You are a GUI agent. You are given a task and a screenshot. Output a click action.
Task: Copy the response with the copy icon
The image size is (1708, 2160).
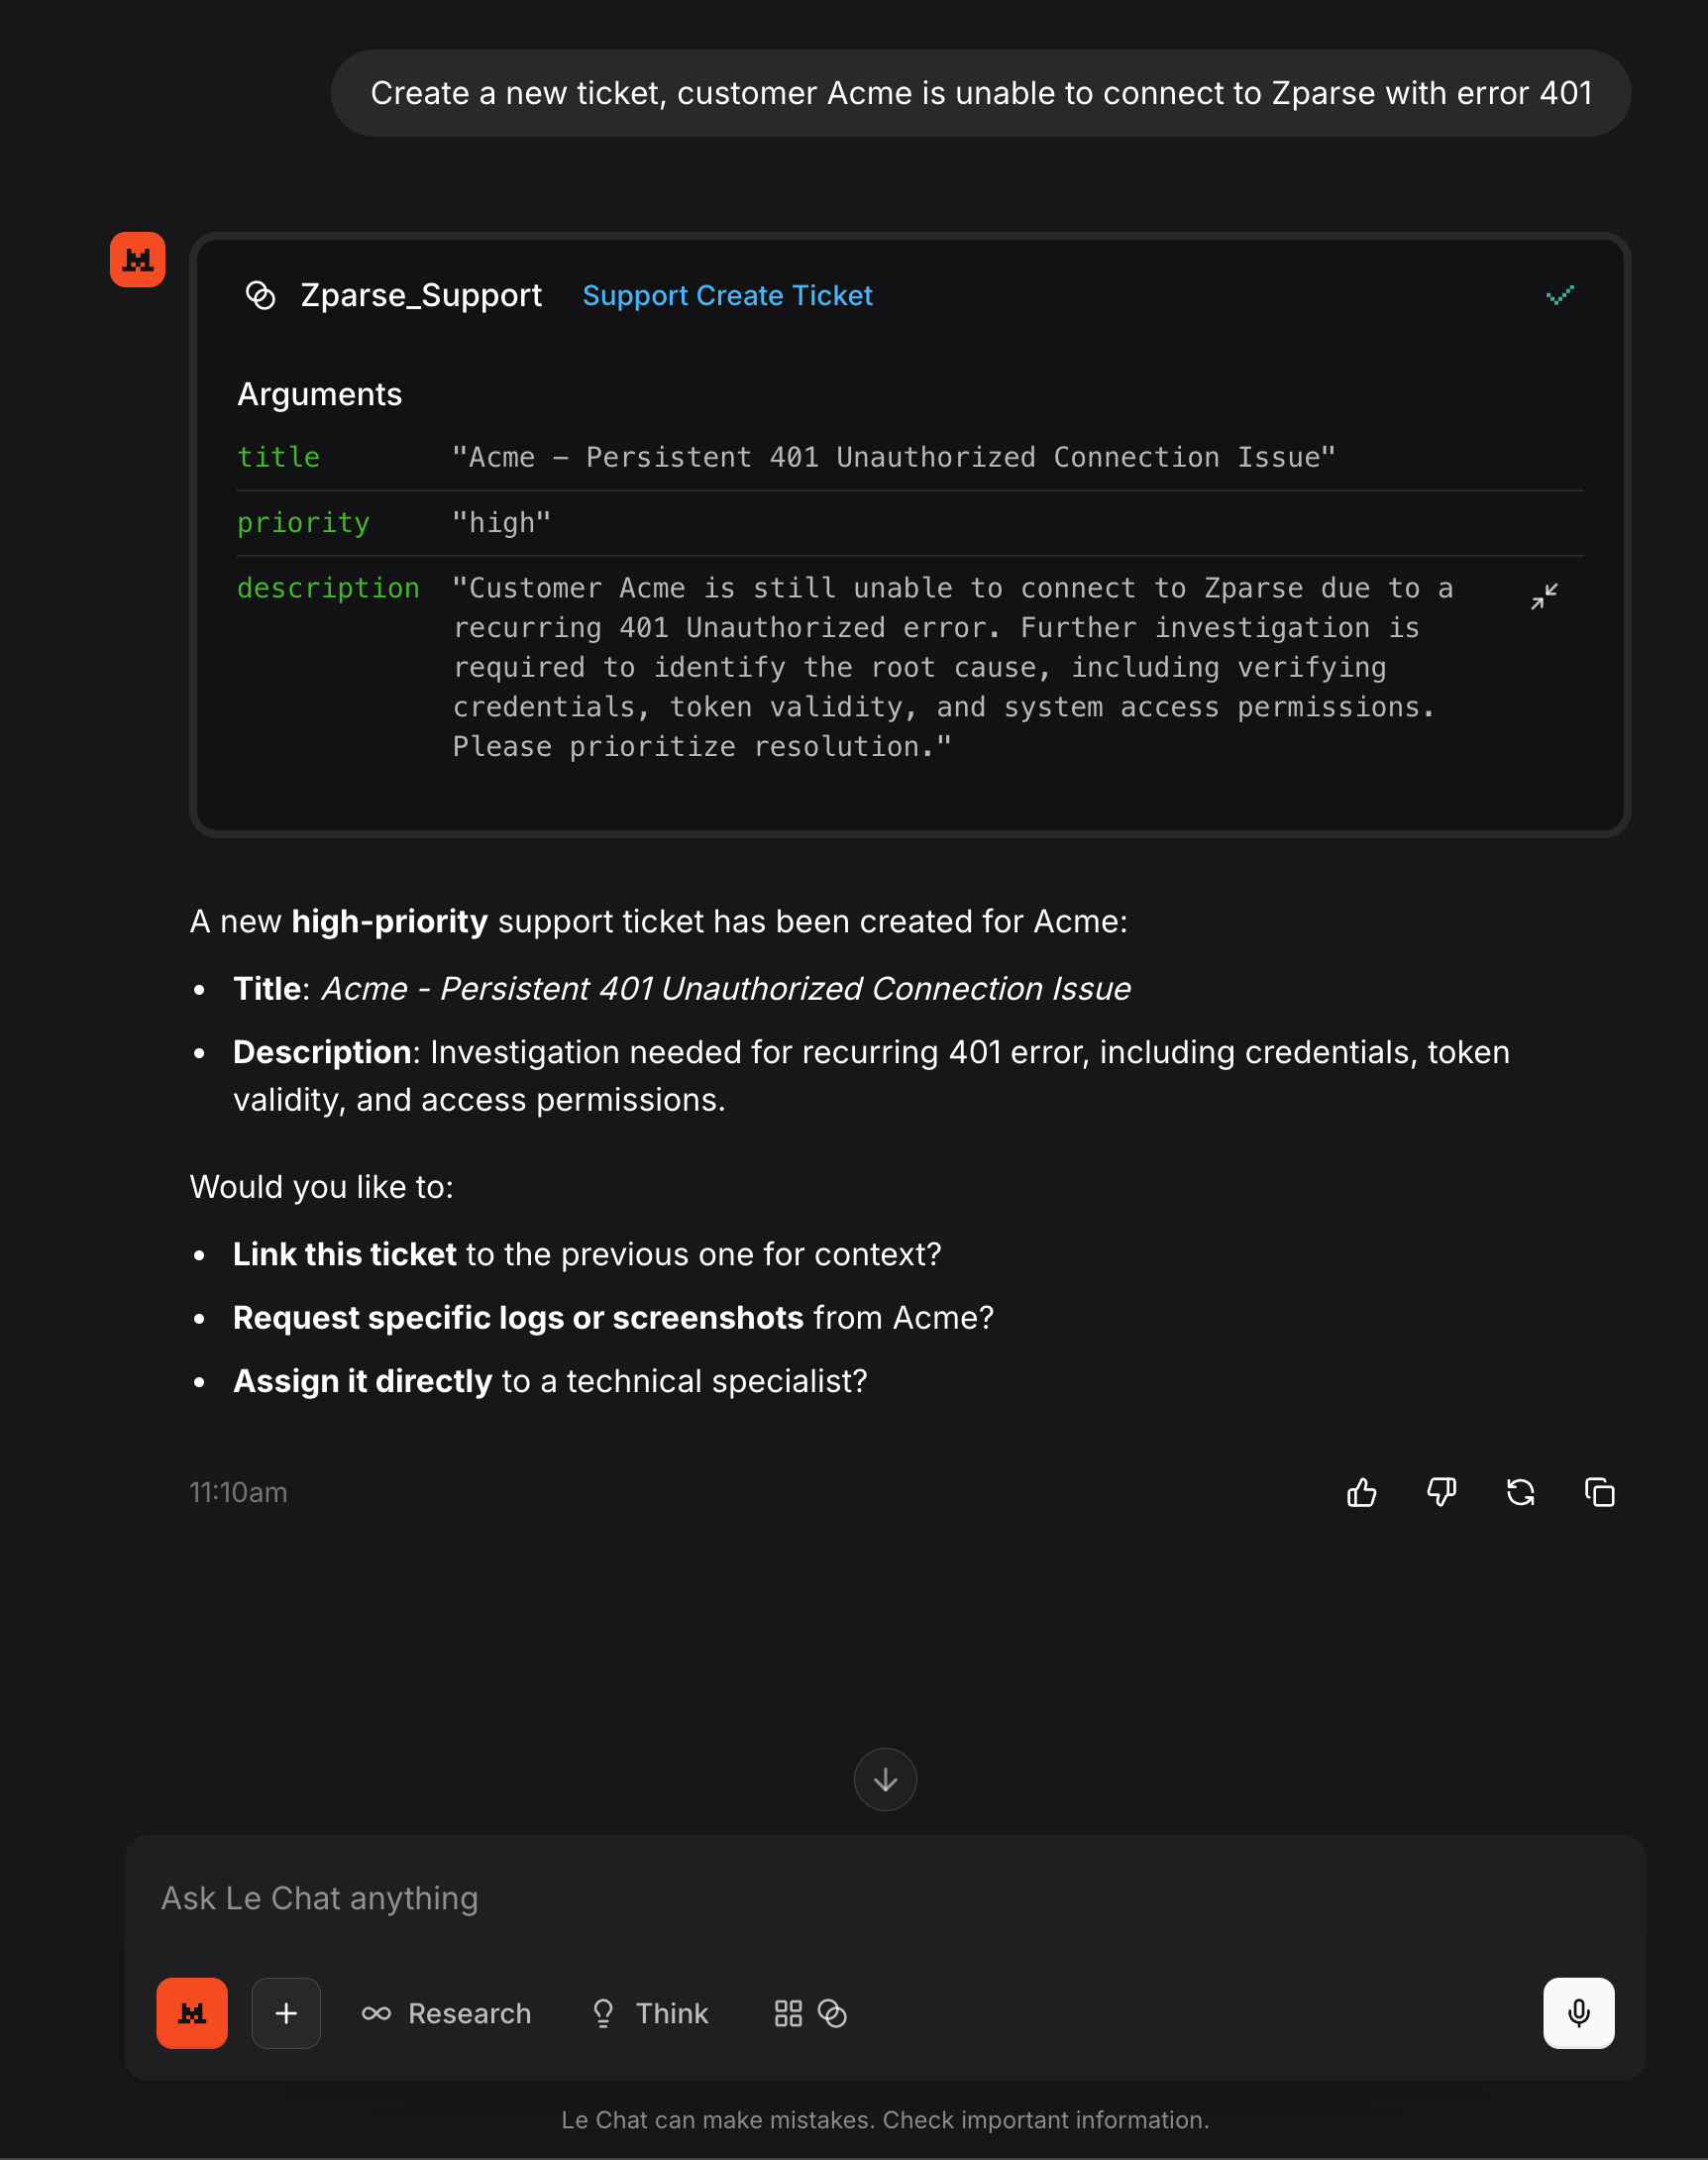(x=1600, y=1493)
